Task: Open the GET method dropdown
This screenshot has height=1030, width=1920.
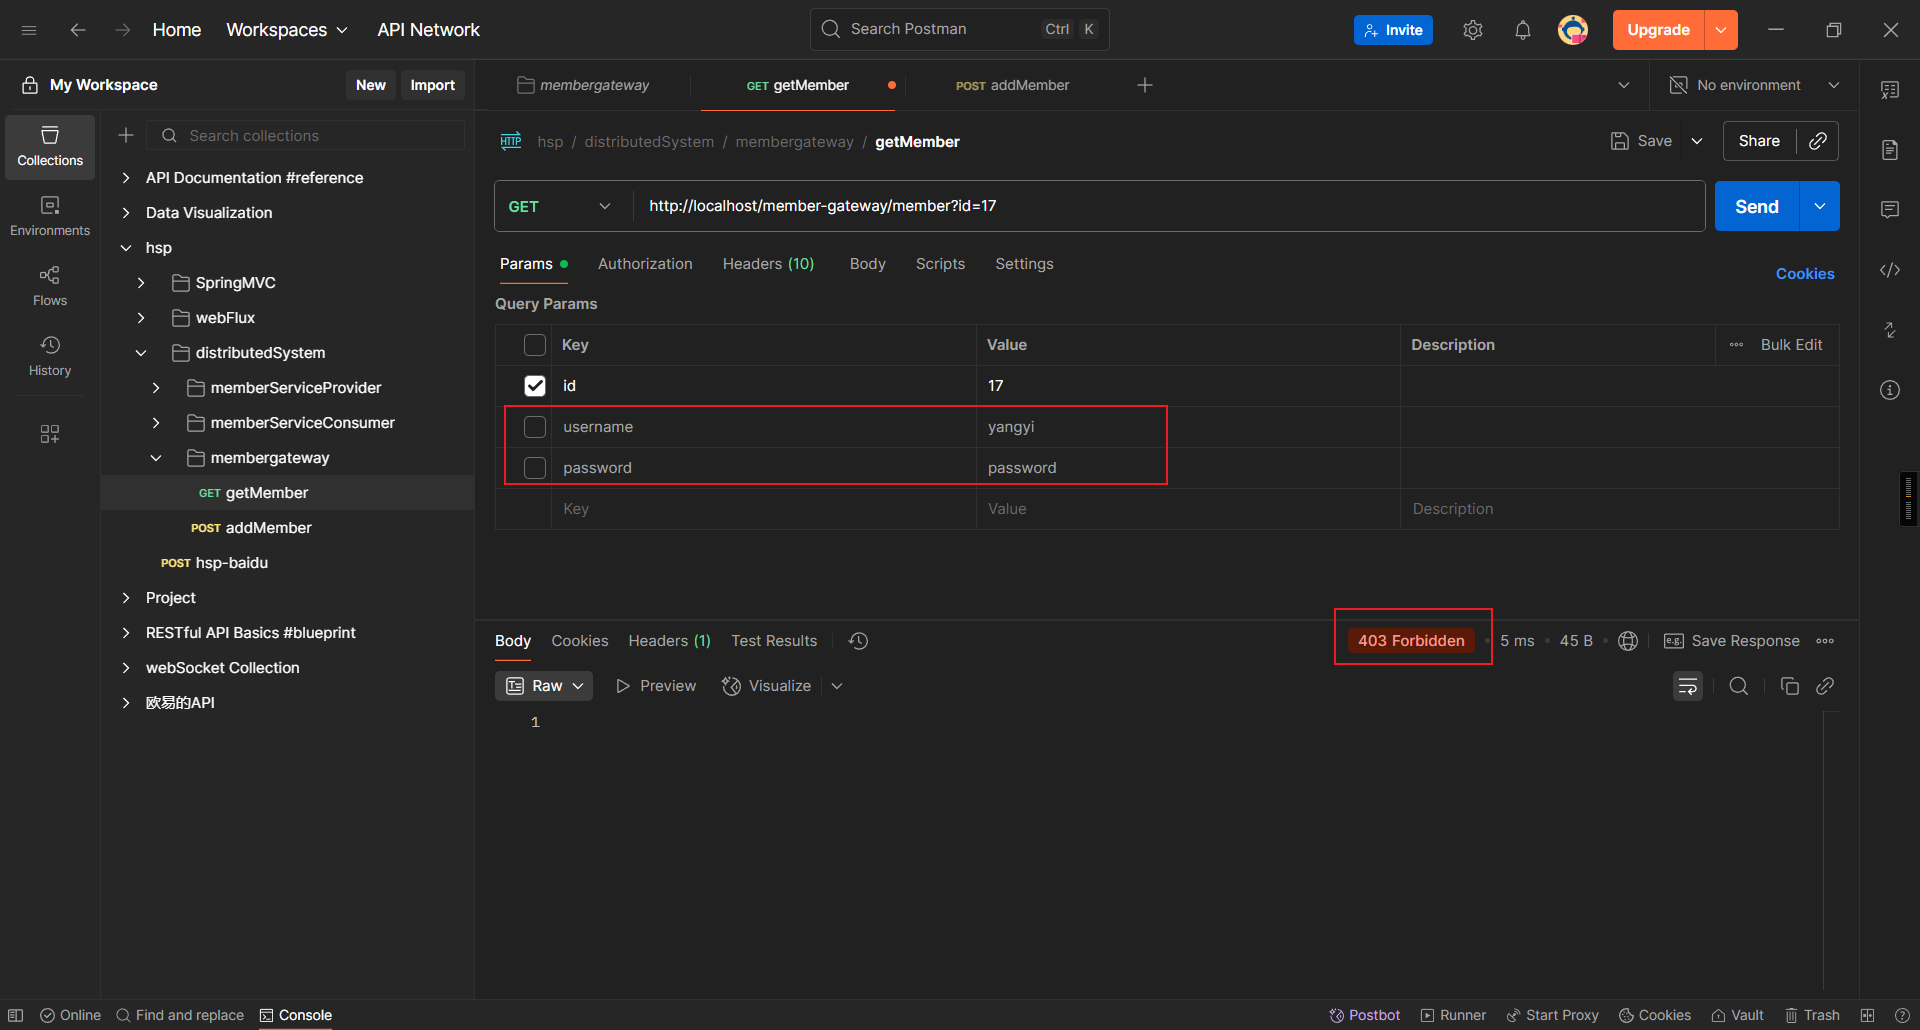Action: pyautogui.click(x=560, y=206)
